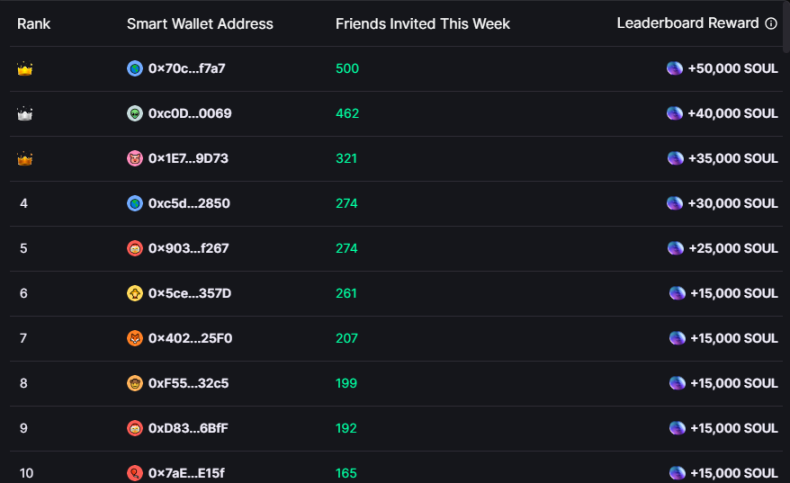Click the gold crown rank one icon

coord(25,69)
